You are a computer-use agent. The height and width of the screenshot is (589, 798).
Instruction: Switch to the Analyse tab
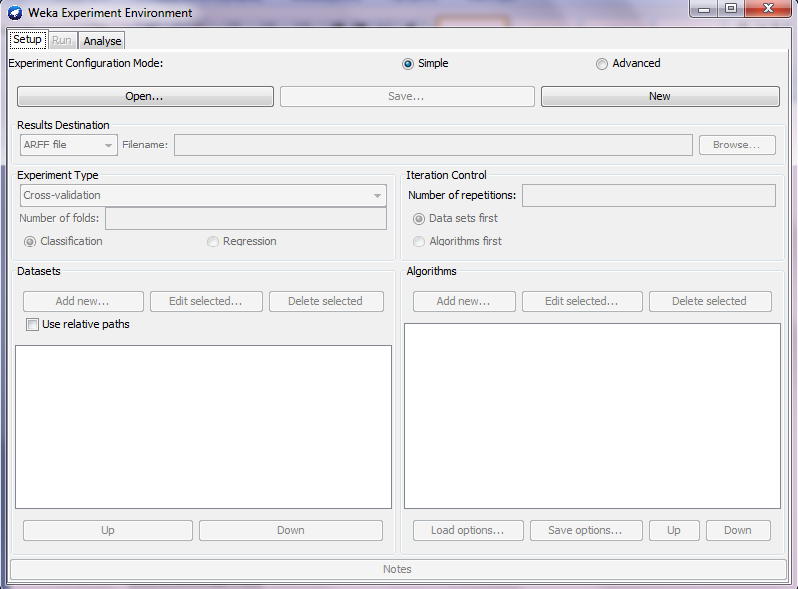pos(102,41)
